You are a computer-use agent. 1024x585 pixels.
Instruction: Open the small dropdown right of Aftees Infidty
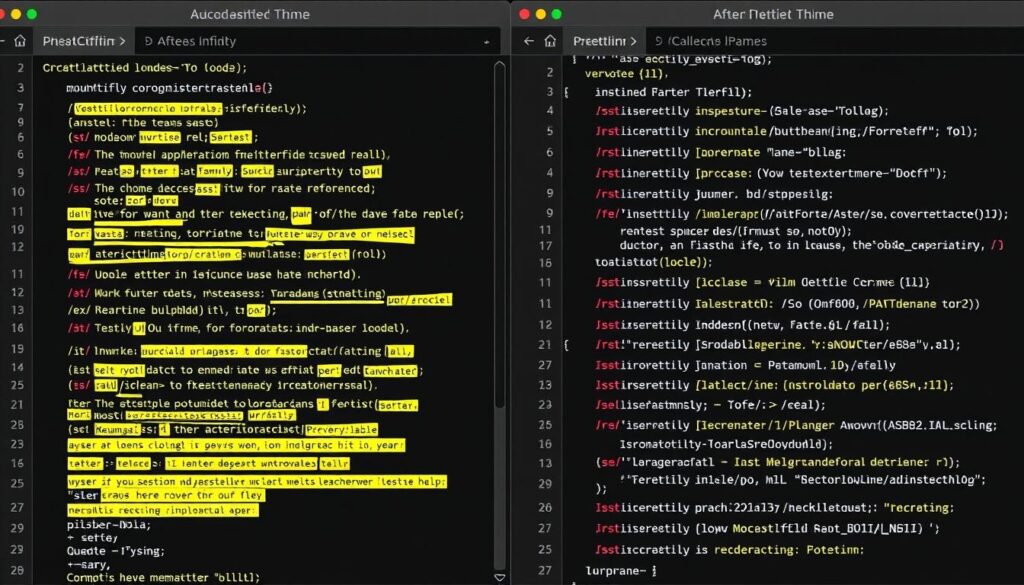(487, 42)
